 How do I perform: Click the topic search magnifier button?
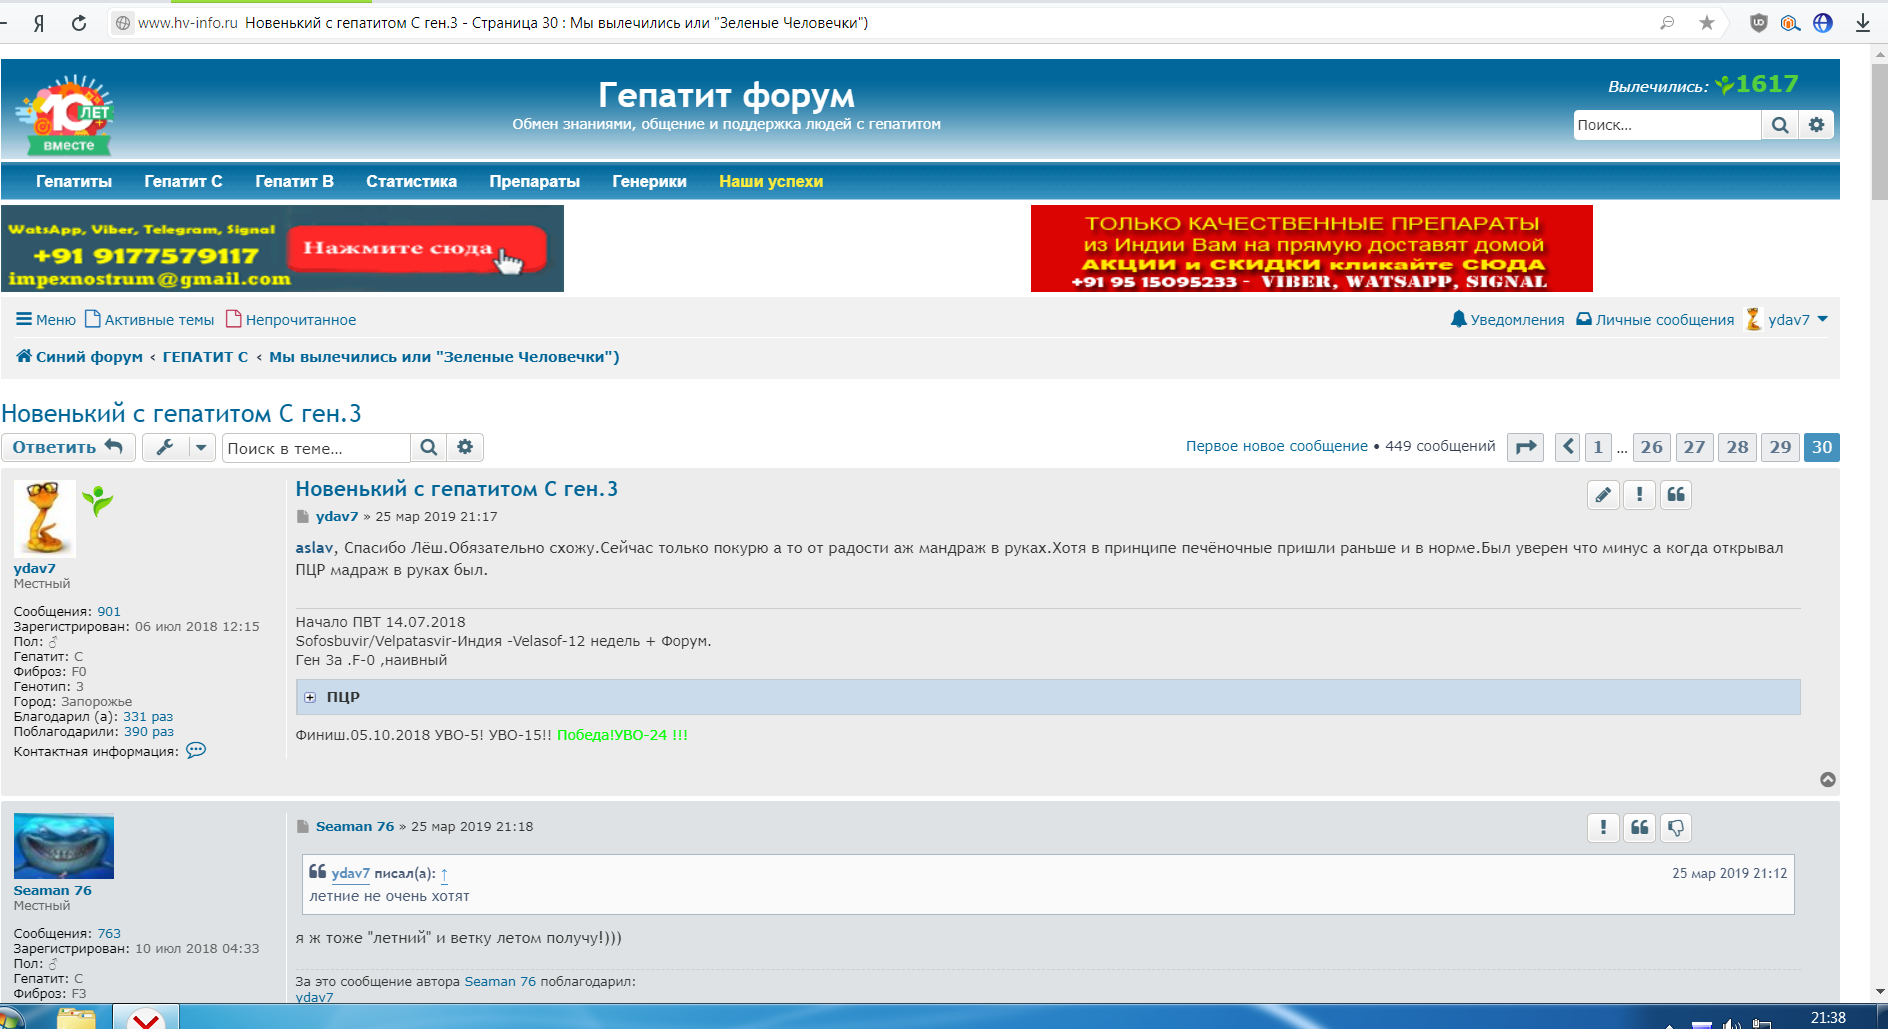(428, 448)
